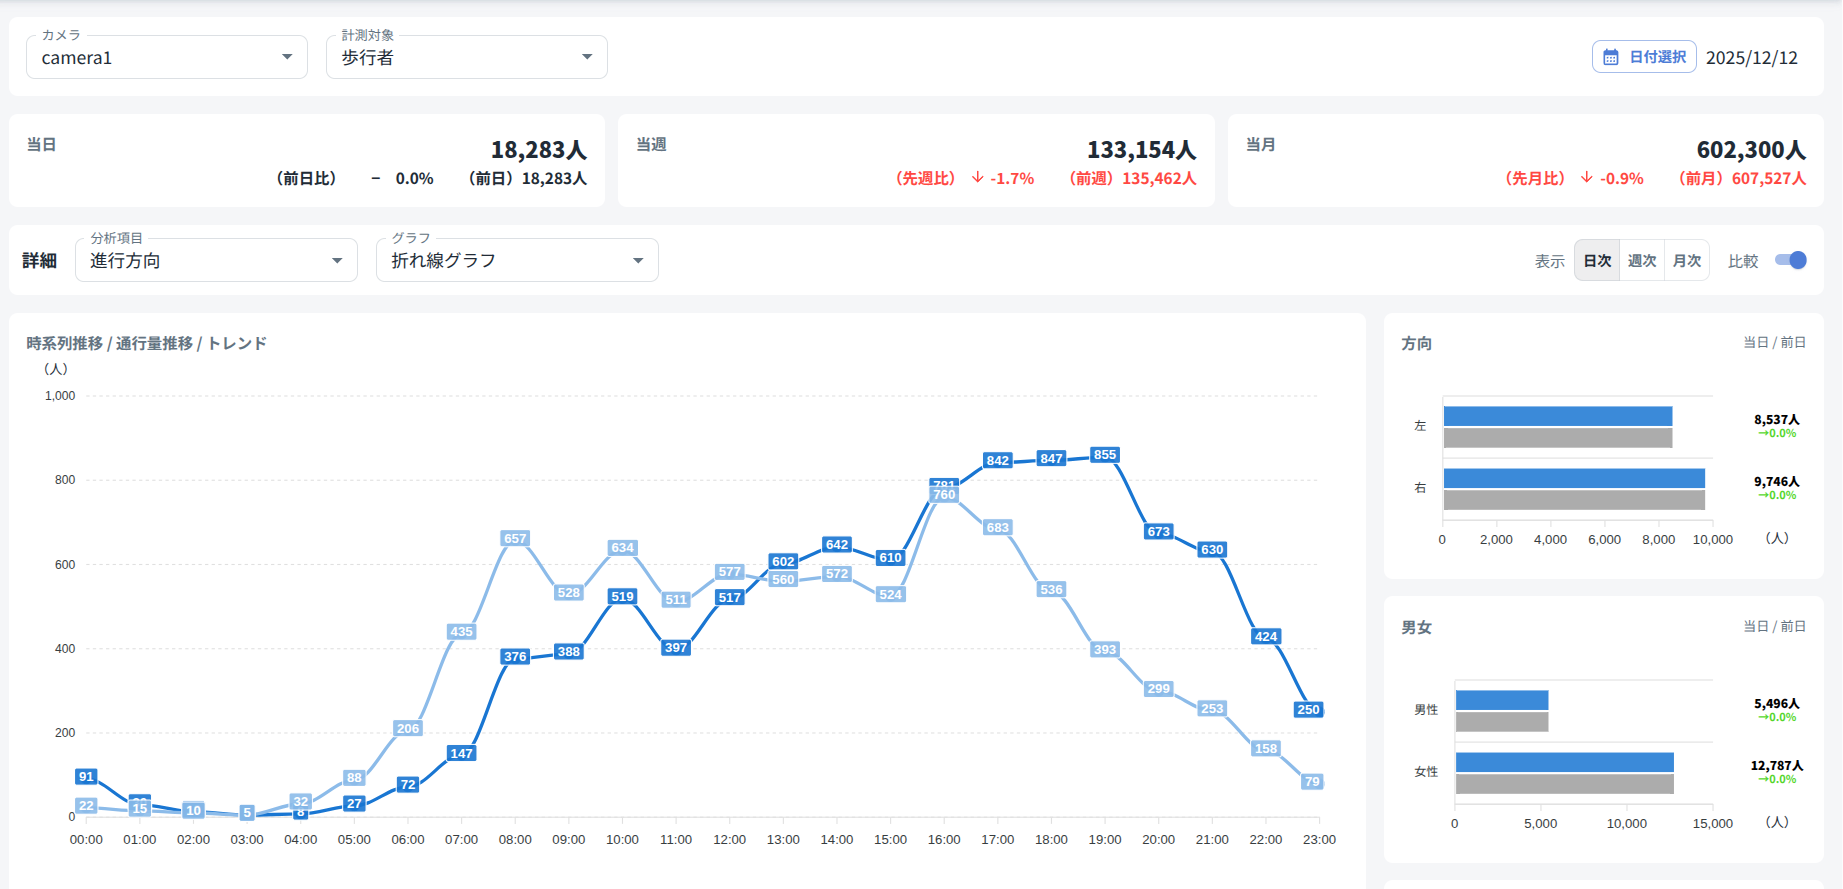Screen dimensions: 1843x889
Task: Click the 855 peak data label
Action: (1105, 455)
